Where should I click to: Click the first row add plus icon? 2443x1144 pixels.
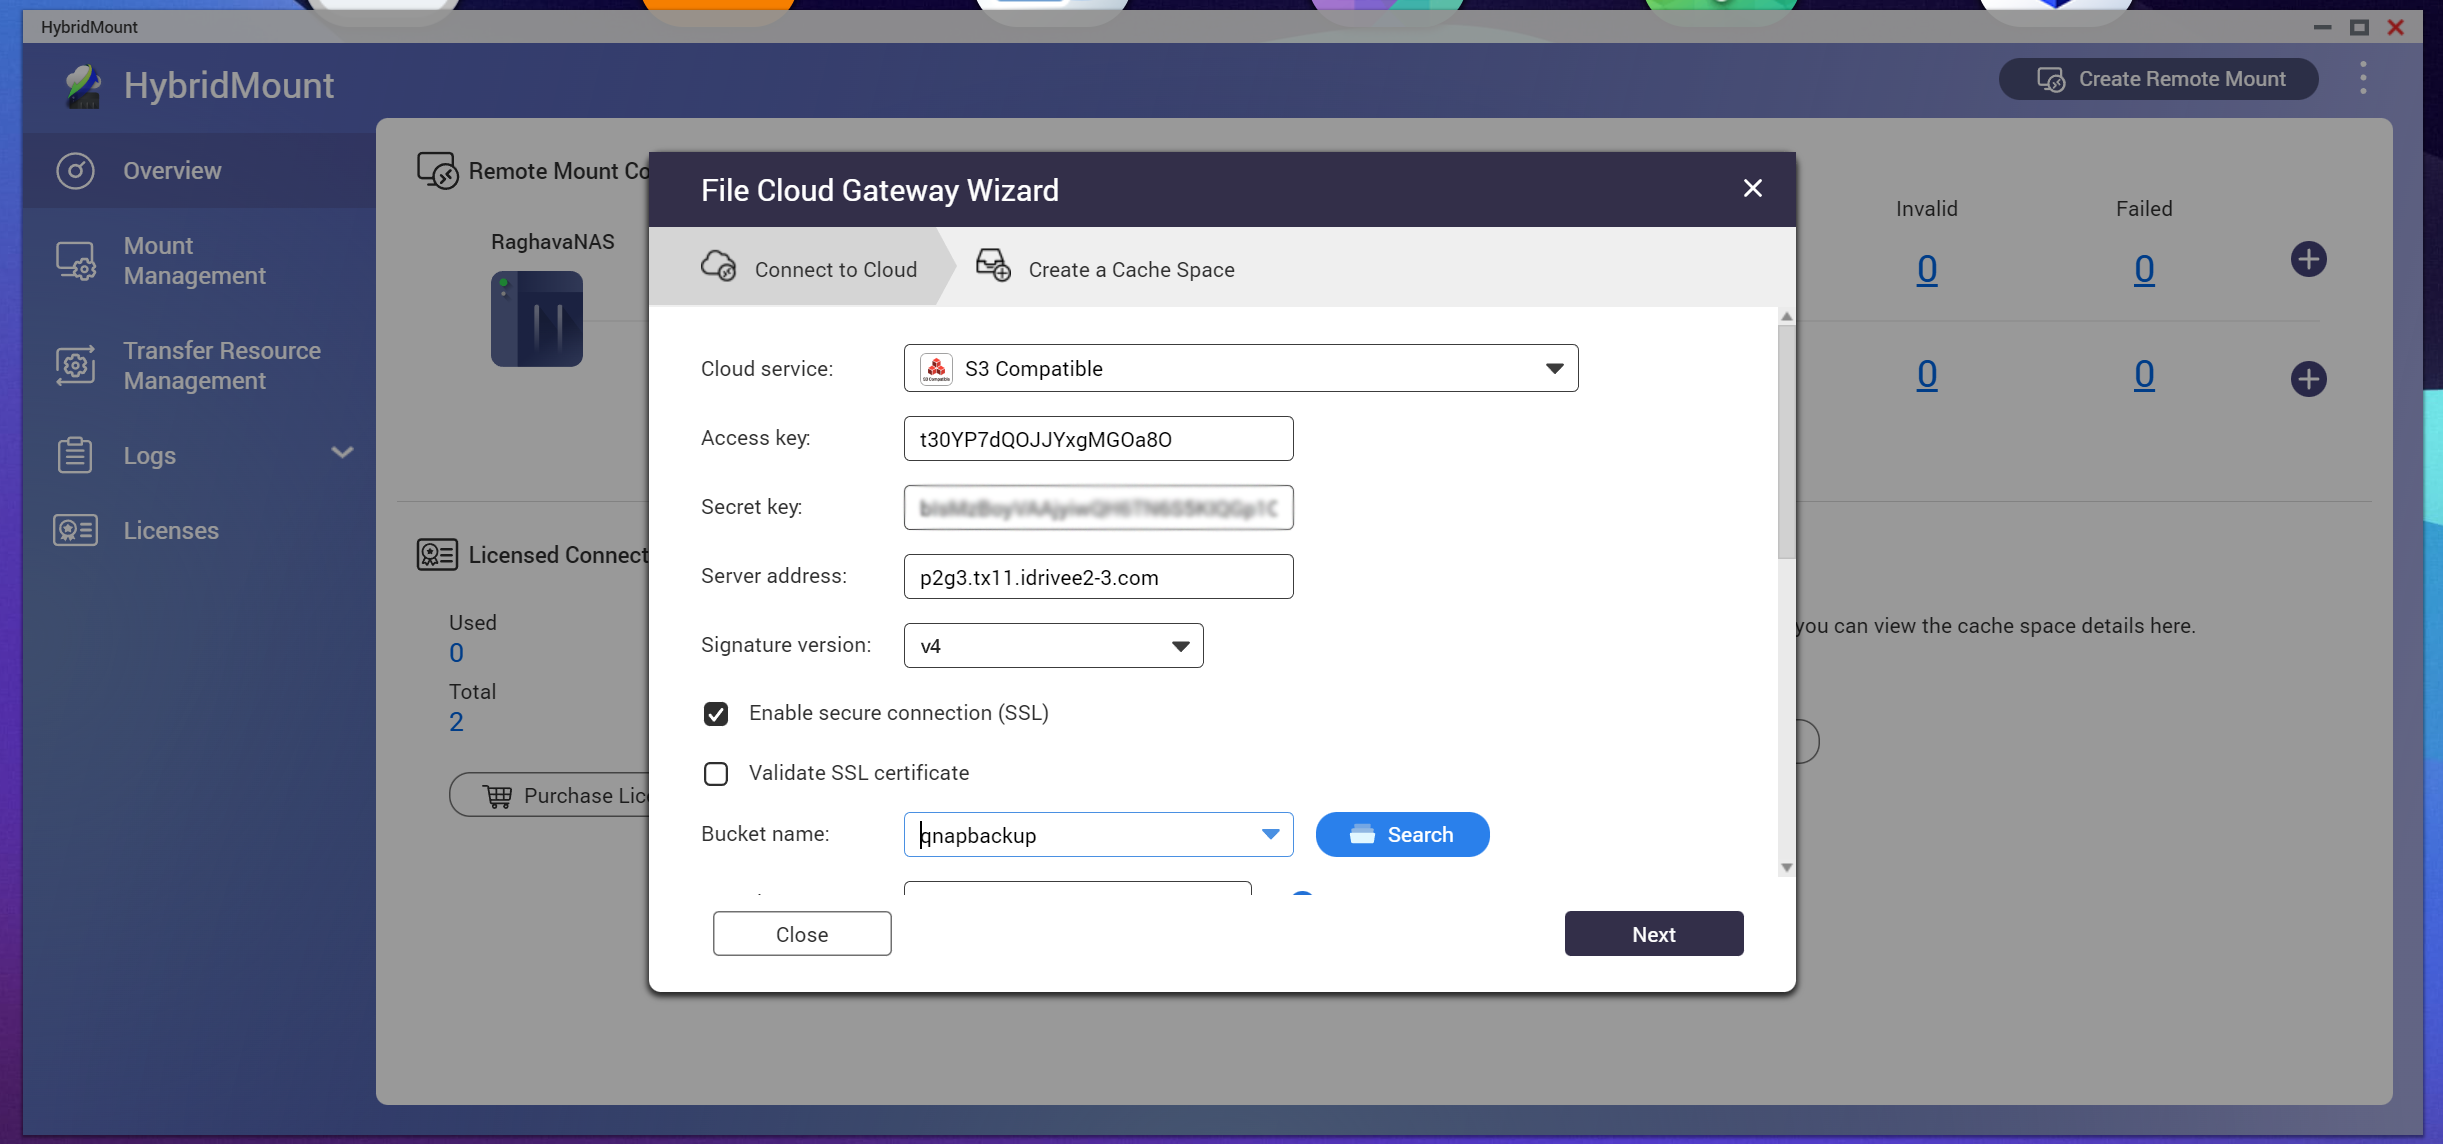pos(2308,260)
